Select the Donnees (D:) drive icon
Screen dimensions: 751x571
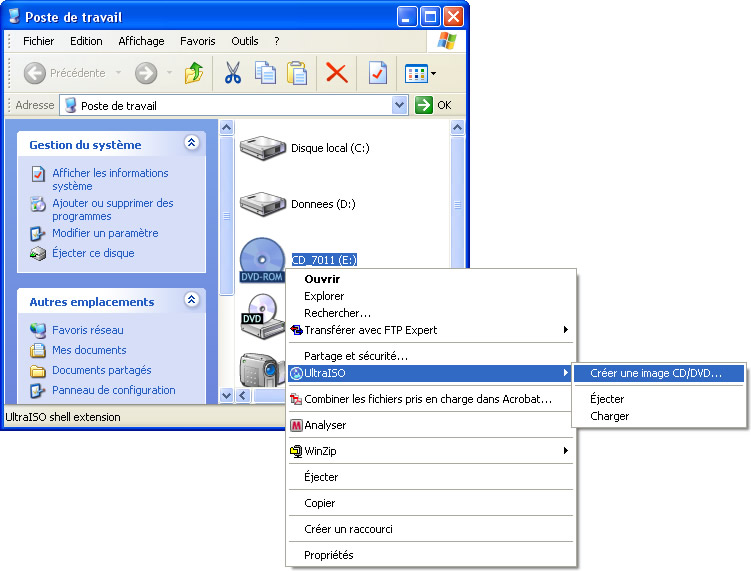pyautogui.click(x=263, y=204)
